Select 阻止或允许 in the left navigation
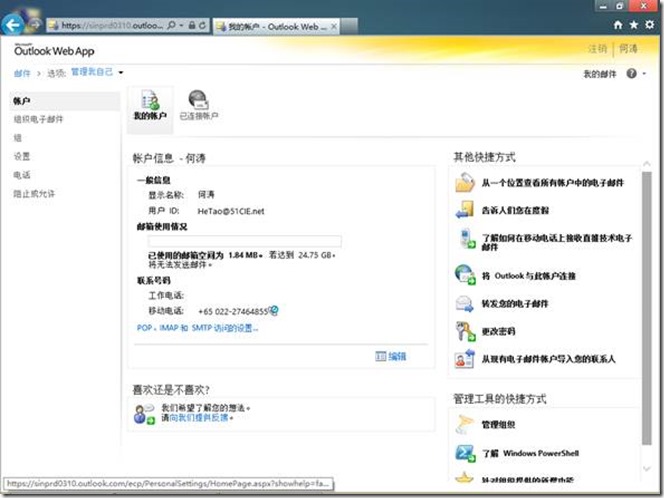This screenshot has width=664, height=498. 34,194
